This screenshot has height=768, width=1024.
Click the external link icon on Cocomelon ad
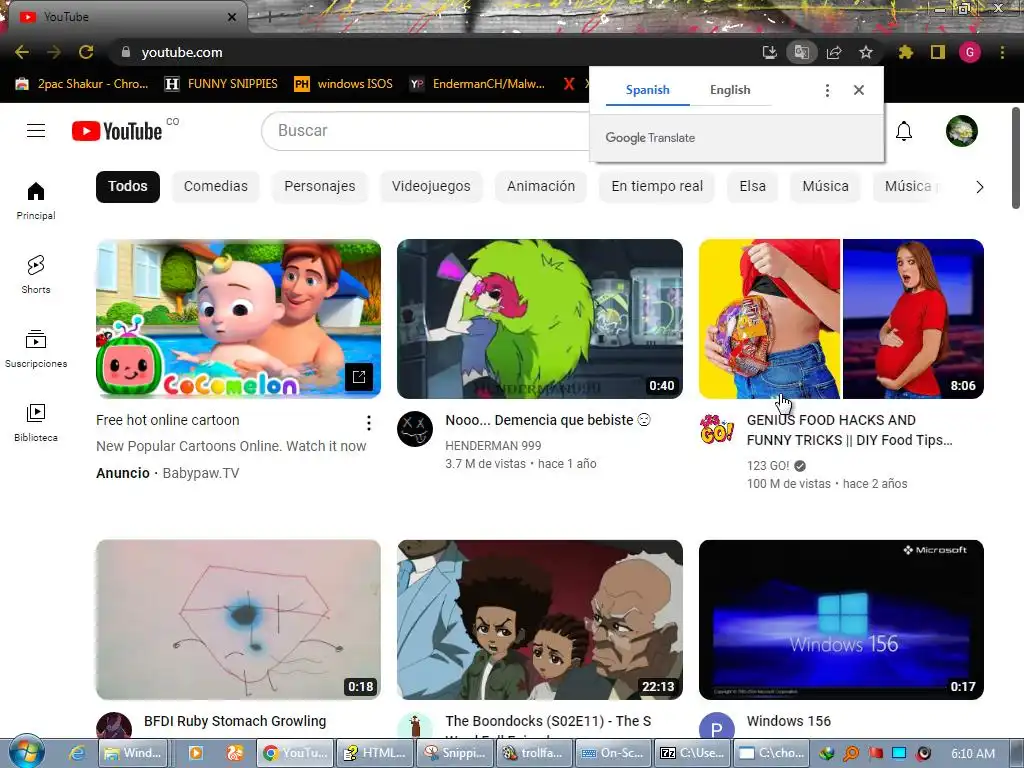359,377
